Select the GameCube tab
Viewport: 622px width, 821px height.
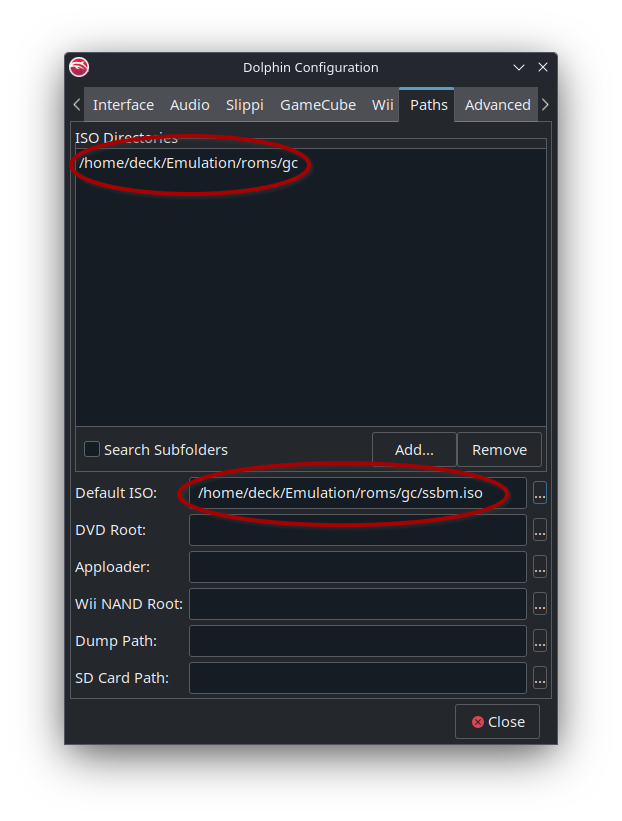click(x=318, y=105)
